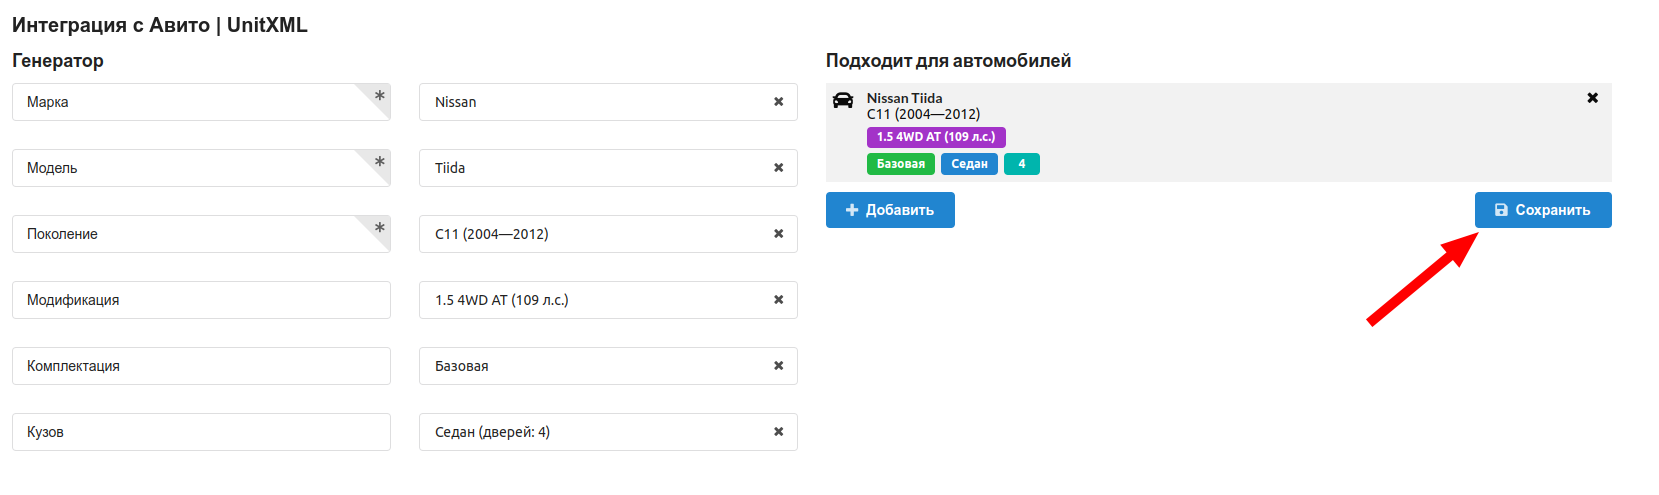Viewport: 1659px width, 495px height.
Task: Click the Кузов label field
Action: (x=201, y=432)
